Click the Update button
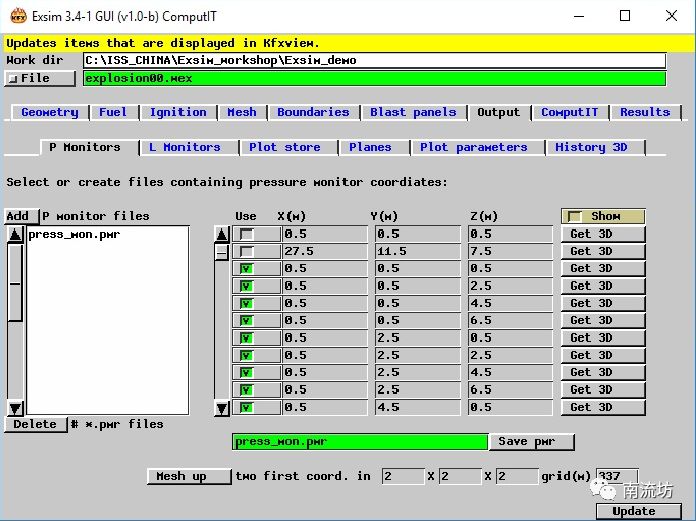The width and height of the screenshot is (696, 521). click(633, 511)
